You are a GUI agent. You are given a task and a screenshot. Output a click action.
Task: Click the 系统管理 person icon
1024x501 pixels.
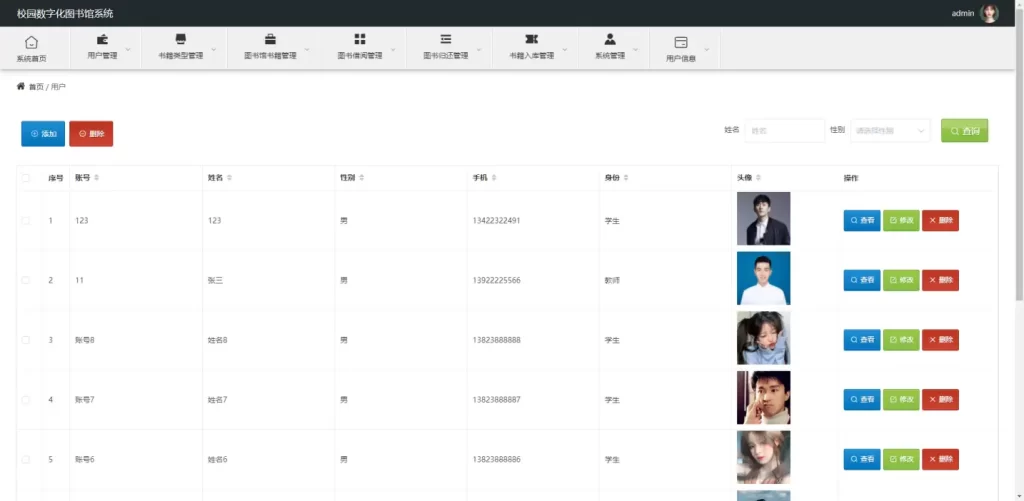[610, 39]
